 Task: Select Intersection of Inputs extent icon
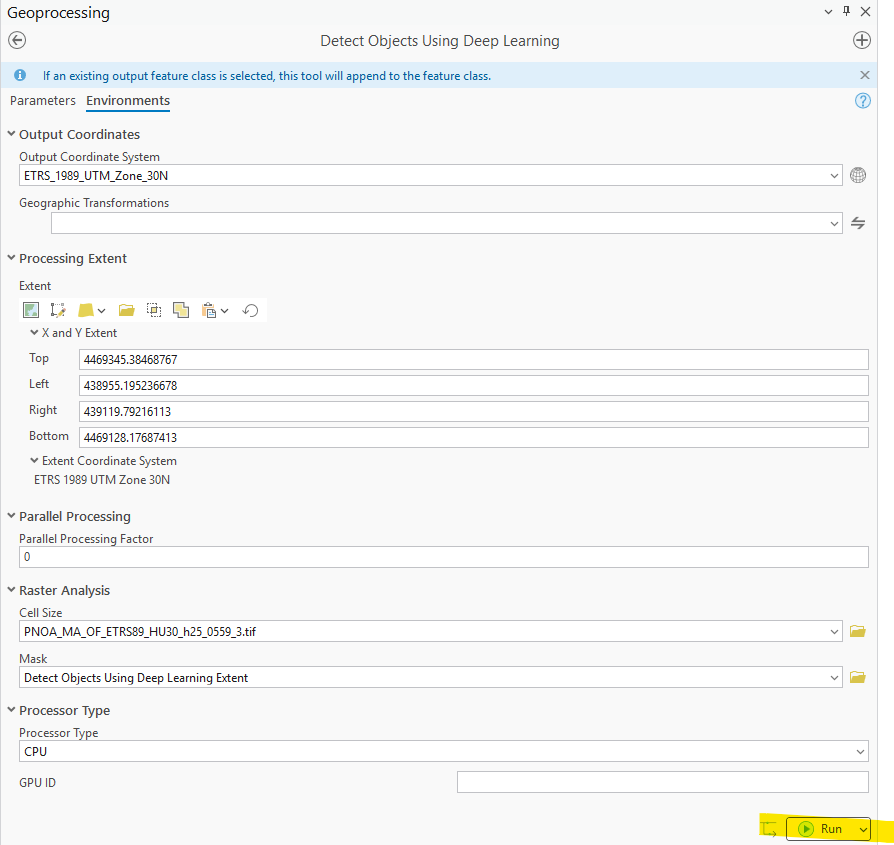click(x=154, y=310)
